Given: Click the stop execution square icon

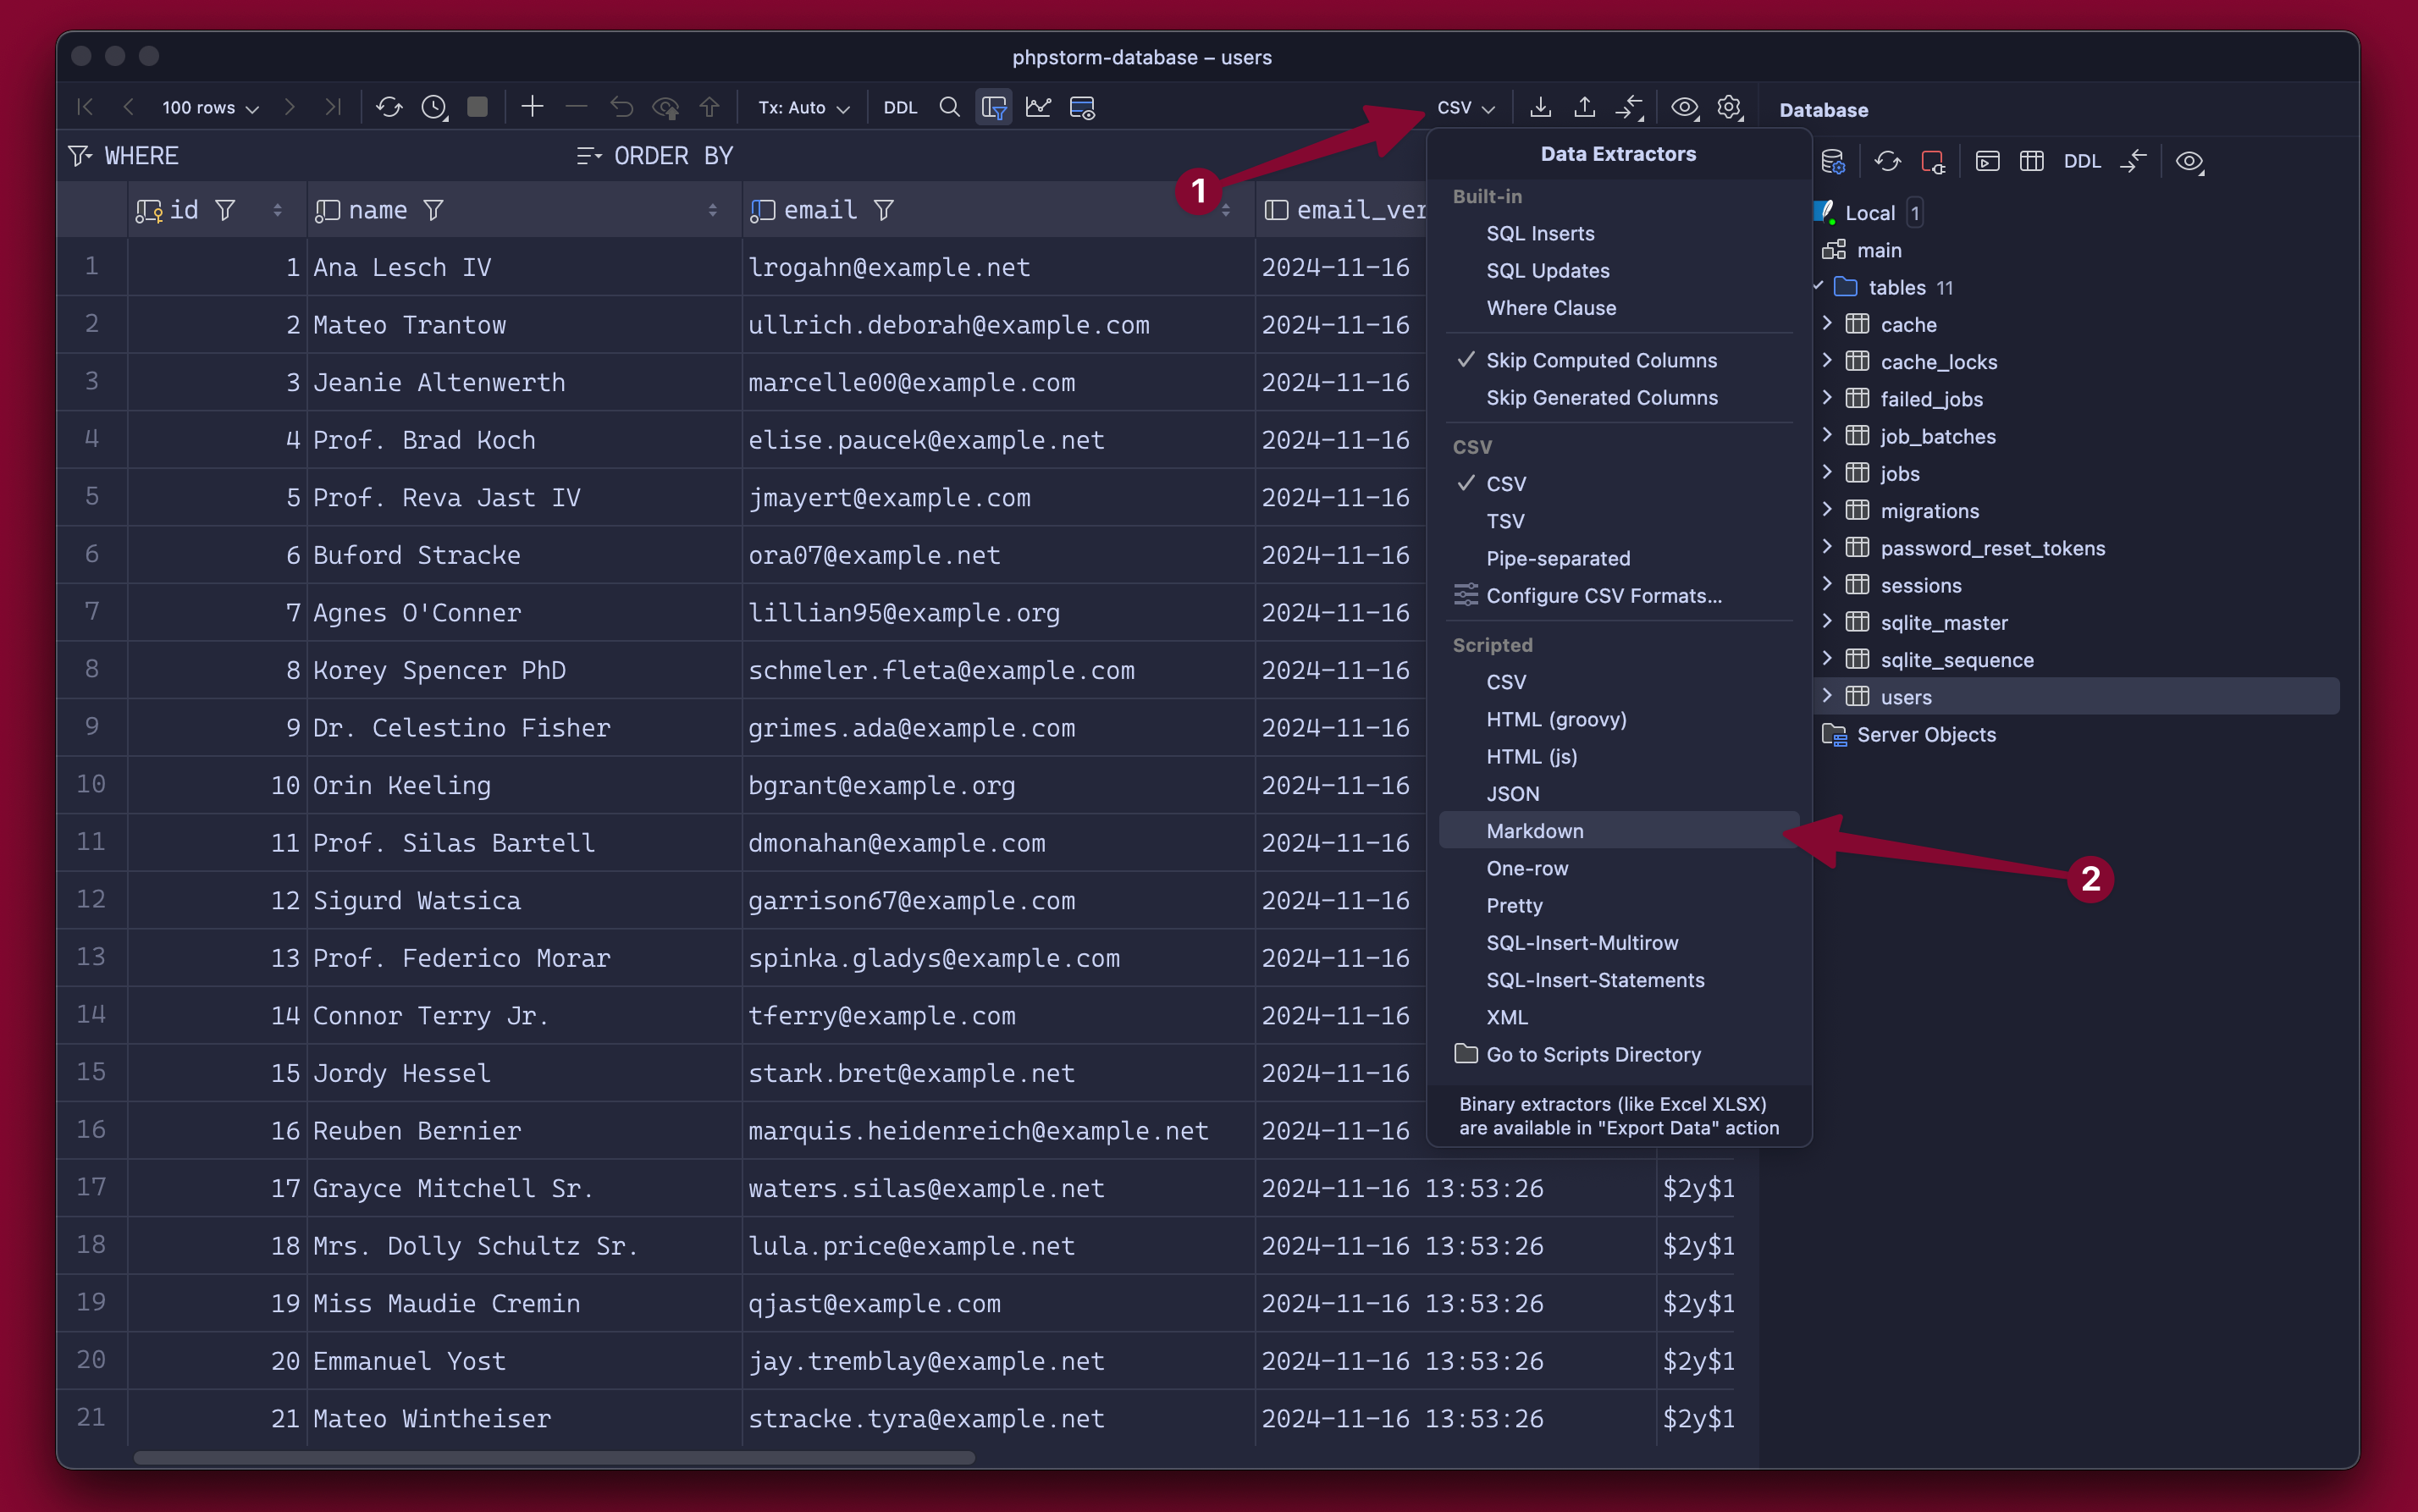Looking at the screenshot, I should [478, 107].
